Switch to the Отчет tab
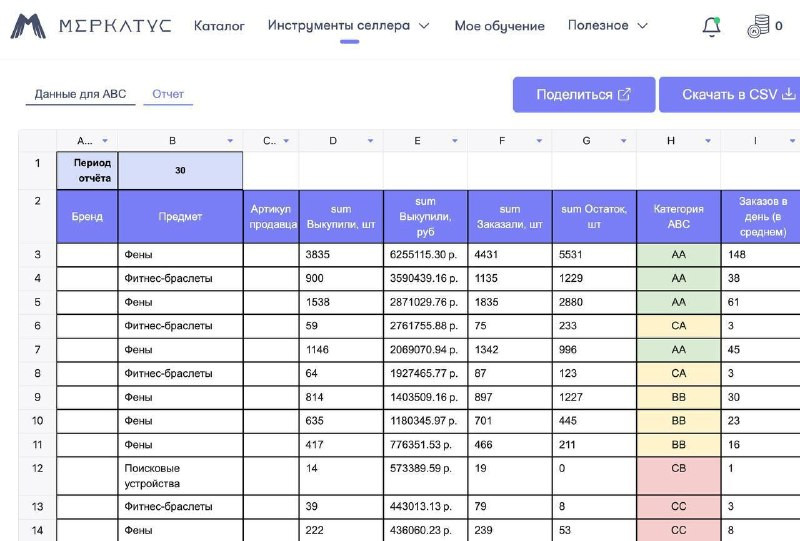800x541 pixels. point(168,94)
